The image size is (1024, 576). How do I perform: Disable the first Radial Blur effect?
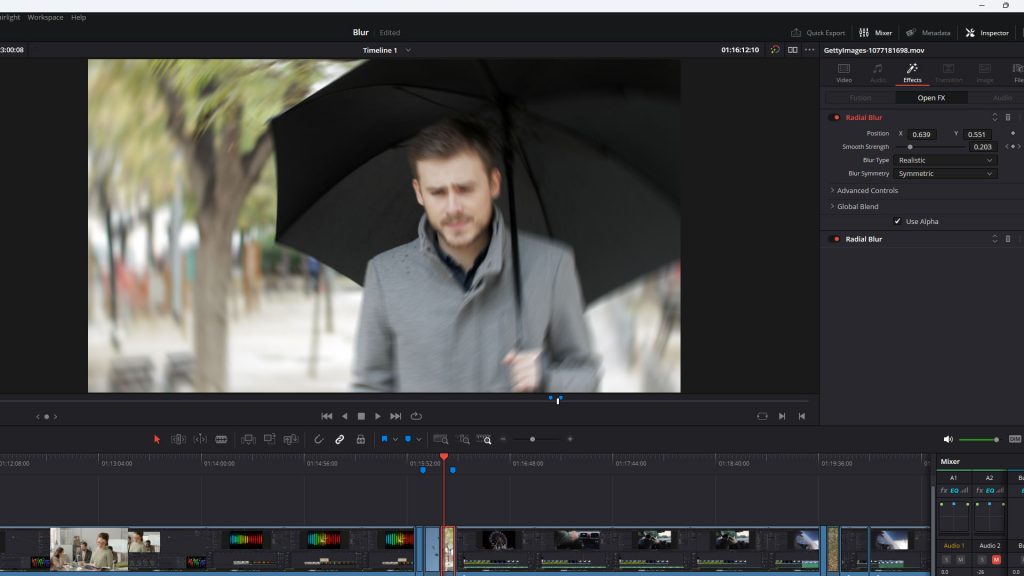tap(836, 118)
